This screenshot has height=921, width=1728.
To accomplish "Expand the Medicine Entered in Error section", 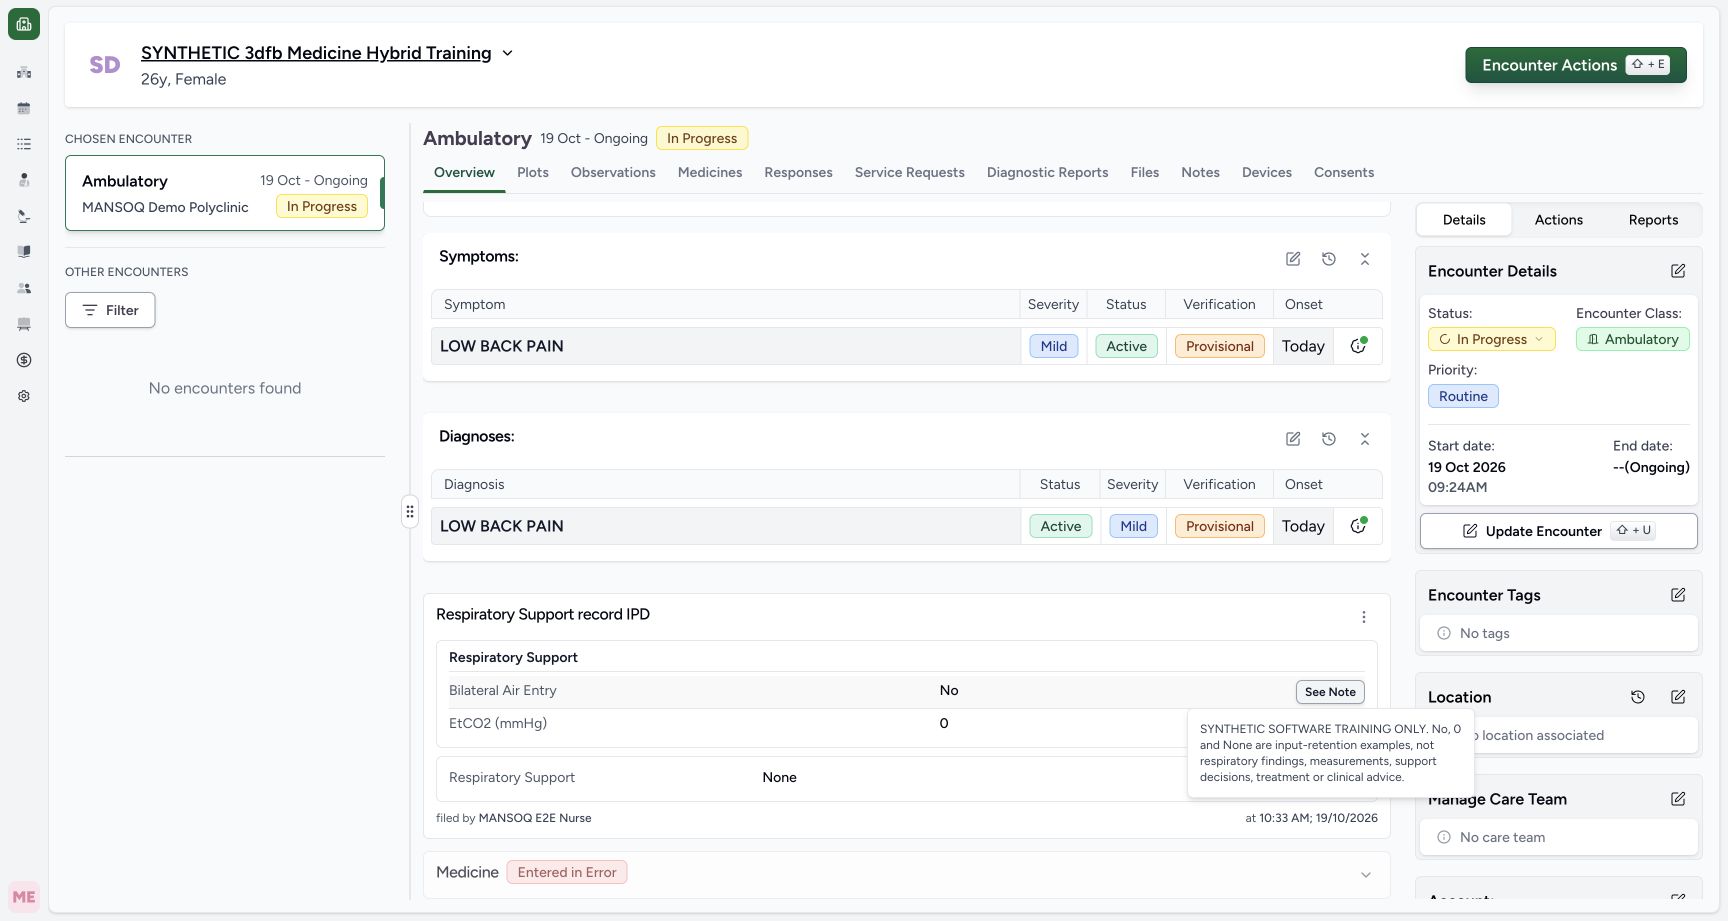I will (x=1366, y=875).
